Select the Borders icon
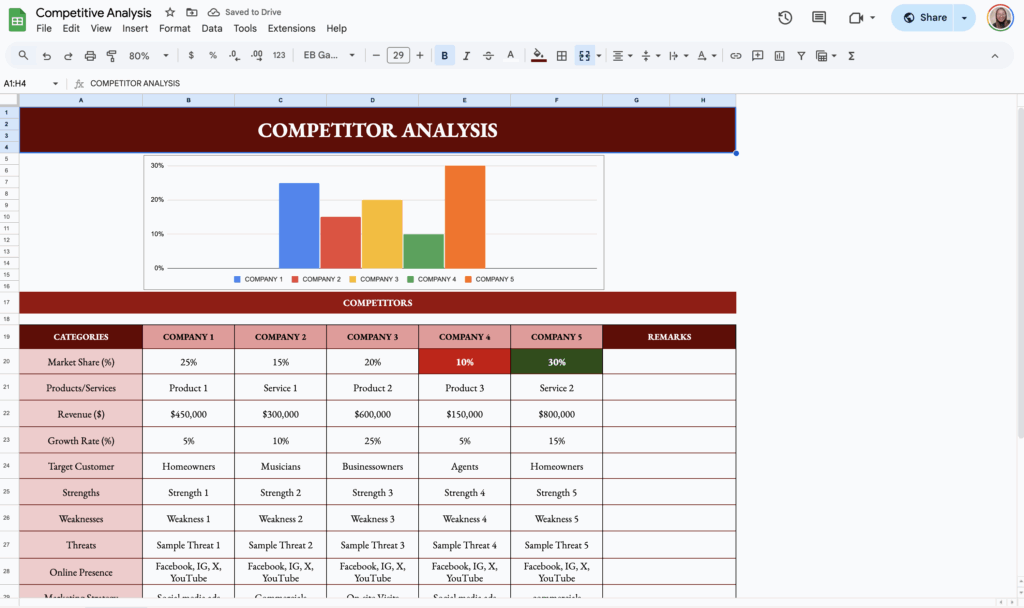 [563, 55]
